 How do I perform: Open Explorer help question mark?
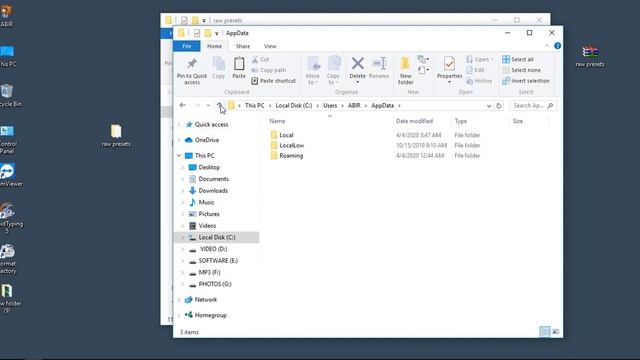[558, 46]
